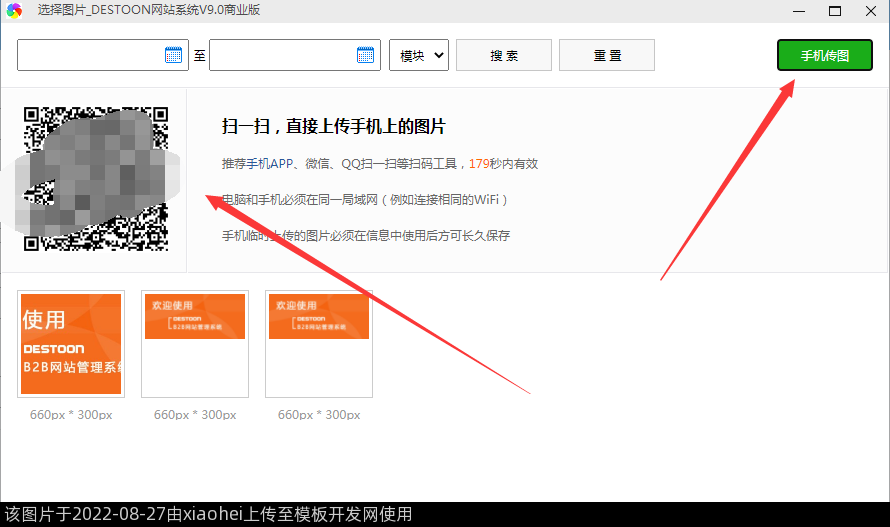Focus the end date field after 至
Screen dimensions: 890x527
coord(282,55)
